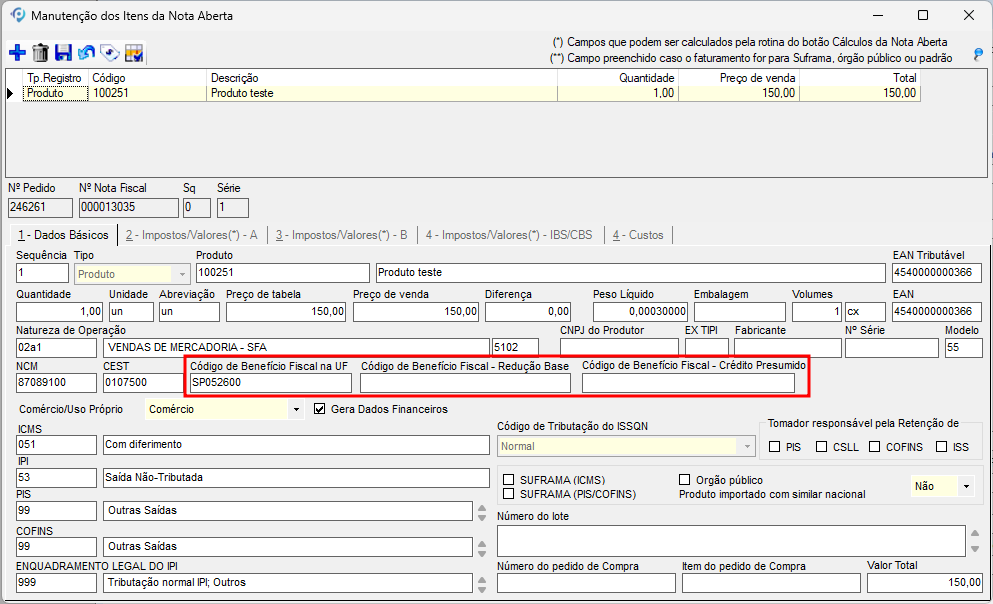Enable the SUFRAMA (ICMS) checkbox
993x604 pixels.
pyautogui.click(x=510, y=480)
